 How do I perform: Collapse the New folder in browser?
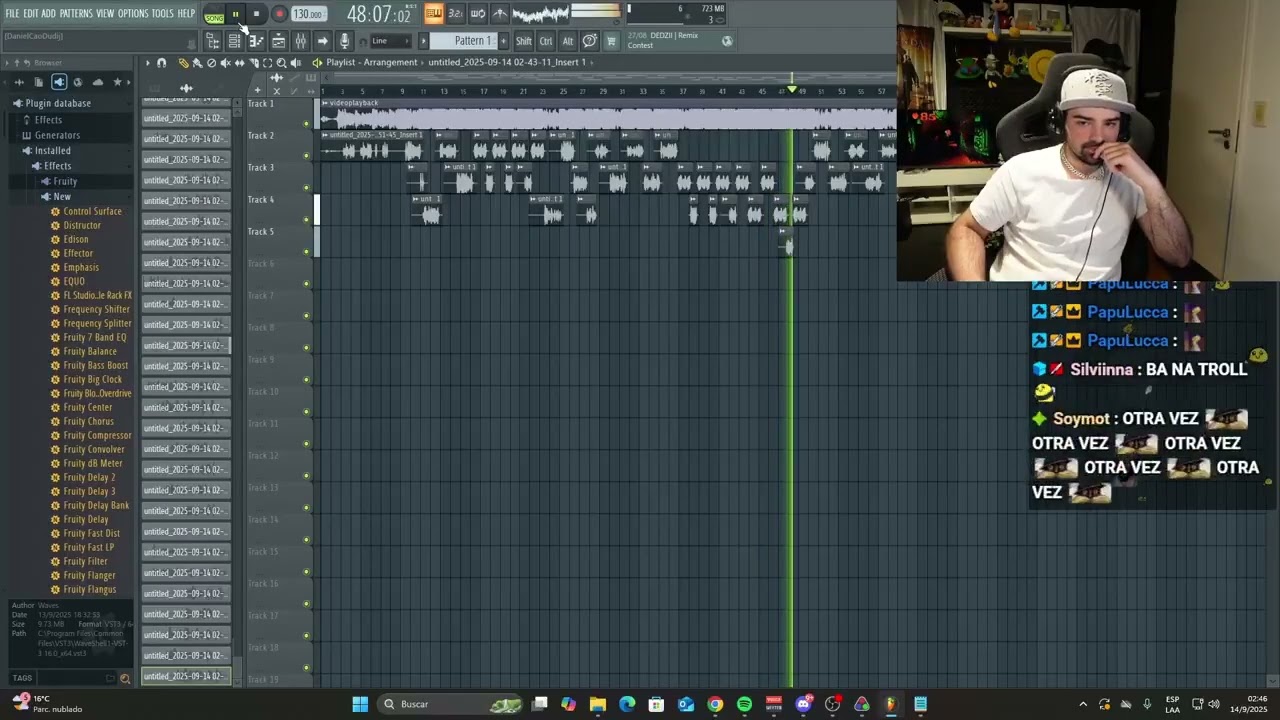61,197
